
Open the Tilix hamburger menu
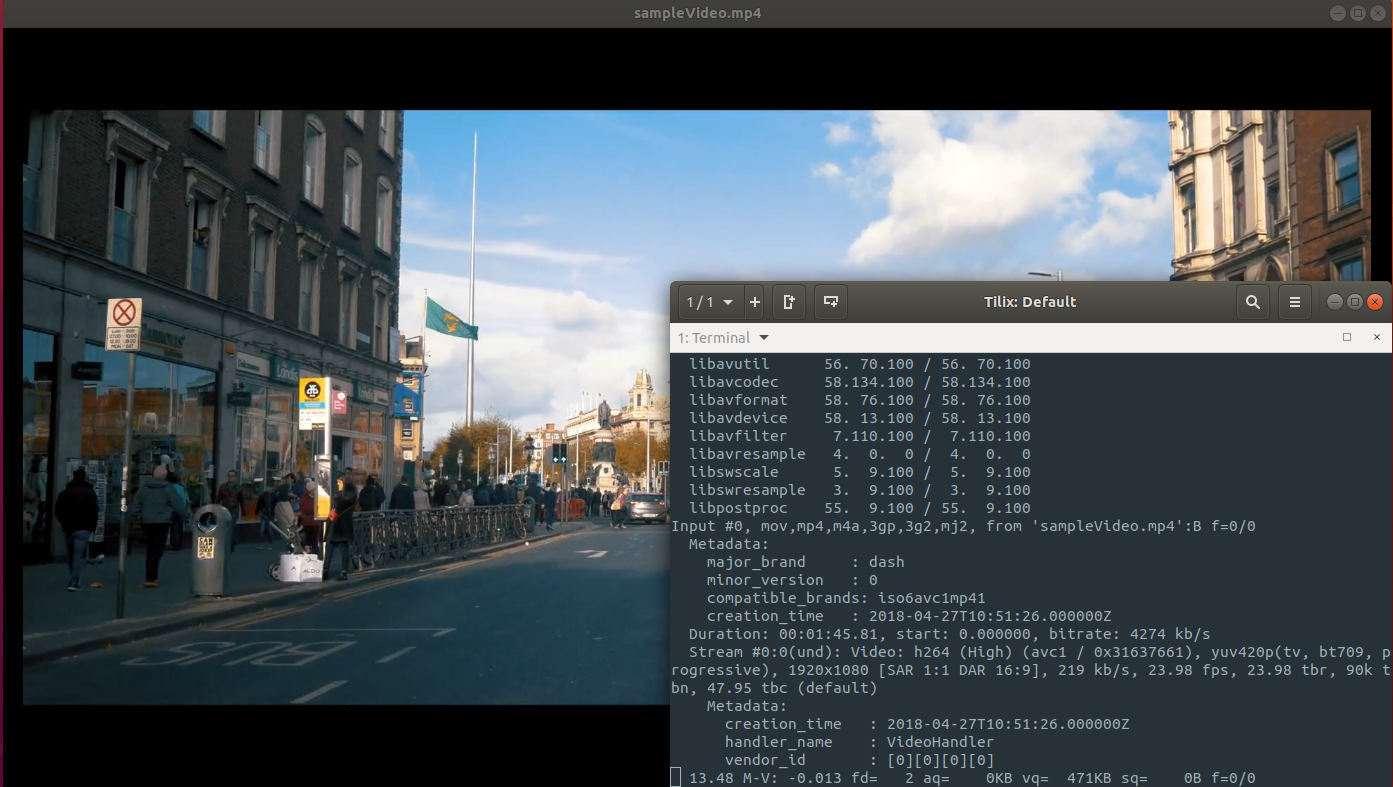(x=1295, y=302)
